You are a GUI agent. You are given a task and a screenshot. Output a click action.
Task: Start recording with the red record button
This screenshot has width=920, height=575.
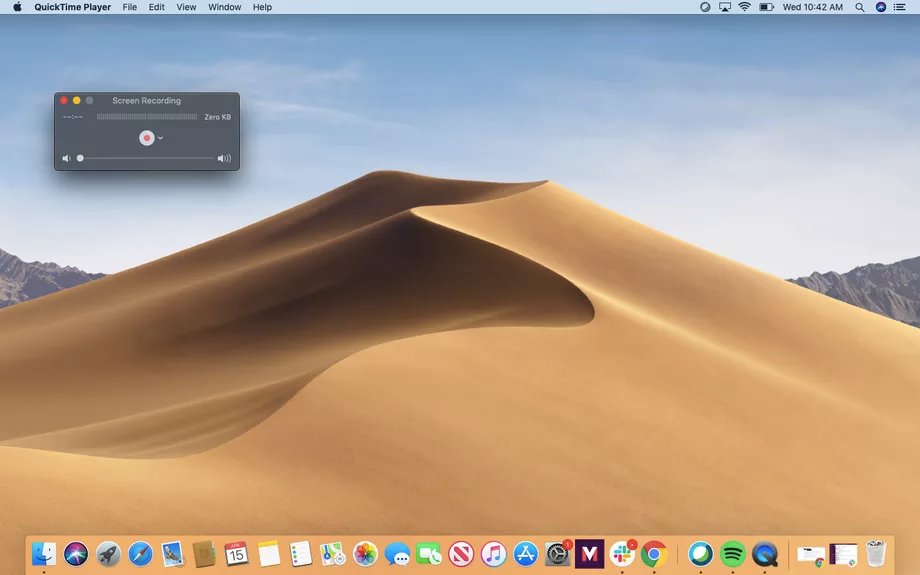click(147, 138)
